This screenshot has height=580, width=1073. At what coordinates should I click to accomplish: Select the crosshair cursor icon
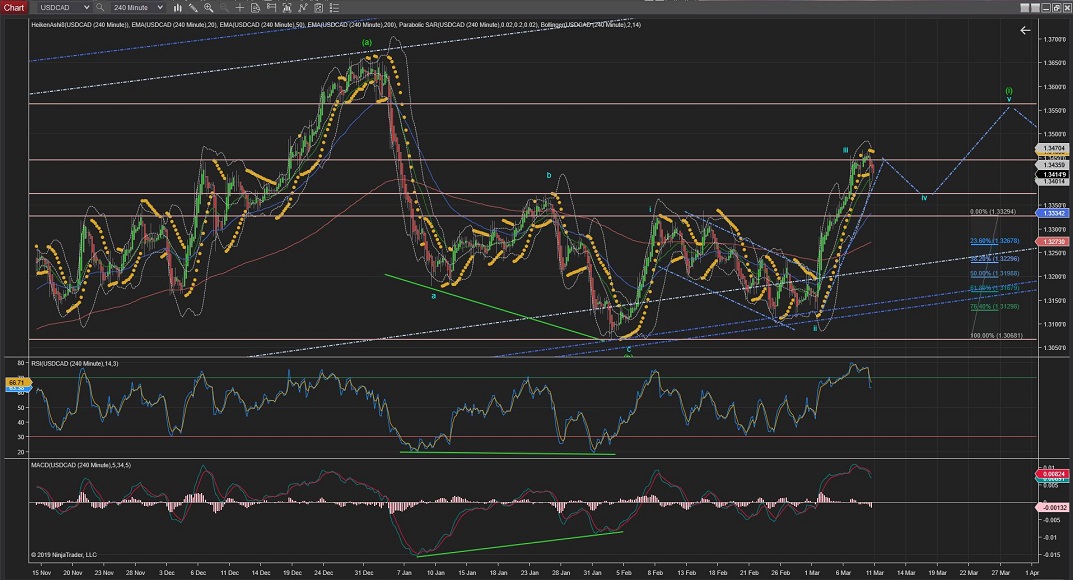240,8
